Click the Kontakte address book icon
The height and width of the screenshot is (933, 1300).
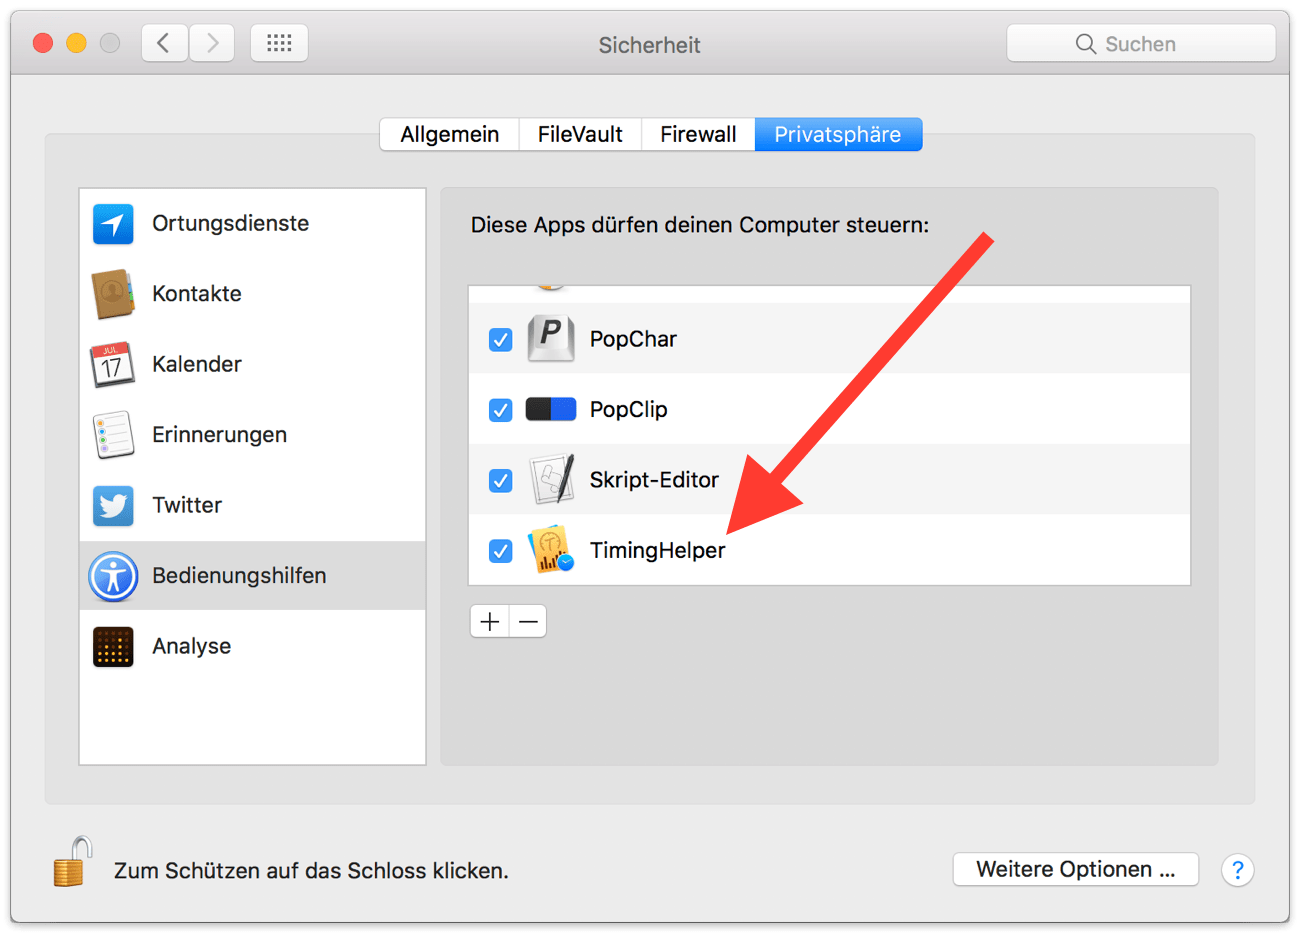click(x=113, y=294)
